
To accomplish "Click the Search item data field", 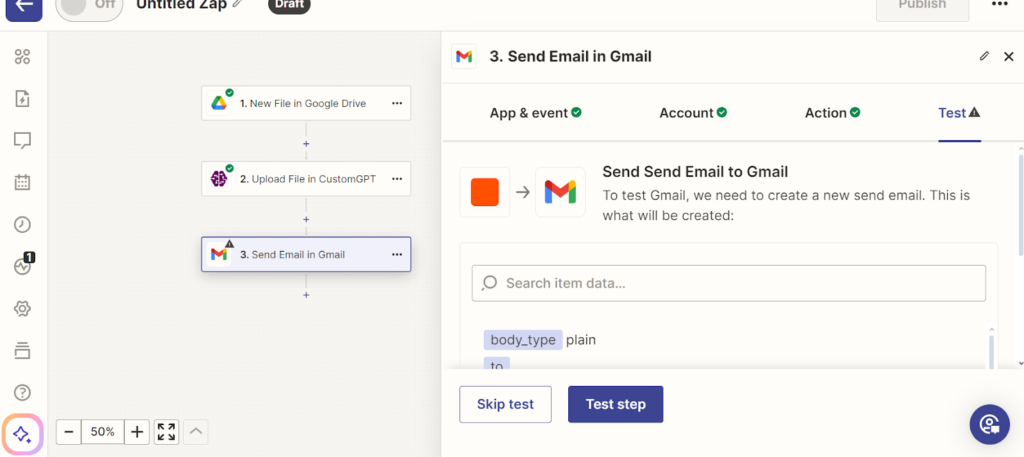I will click(728, 283).
